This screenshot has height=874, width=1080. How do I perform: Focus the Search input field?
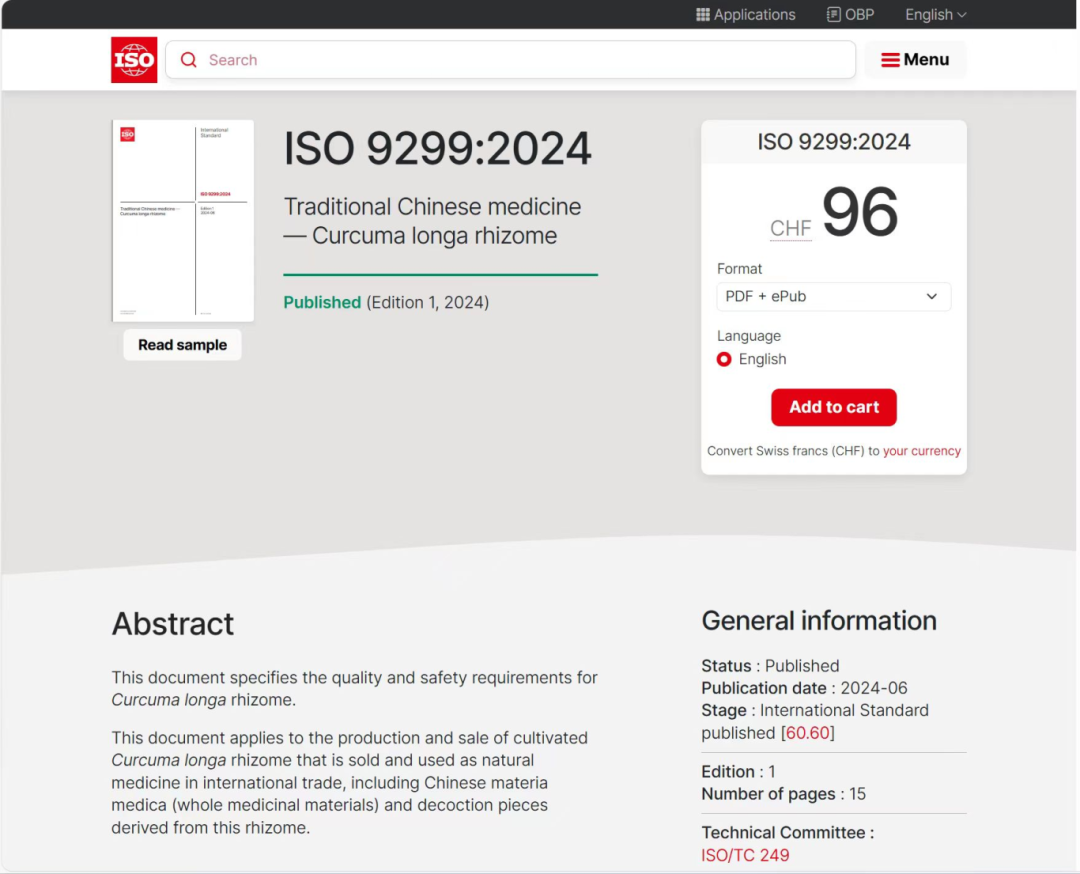point(510,60)
